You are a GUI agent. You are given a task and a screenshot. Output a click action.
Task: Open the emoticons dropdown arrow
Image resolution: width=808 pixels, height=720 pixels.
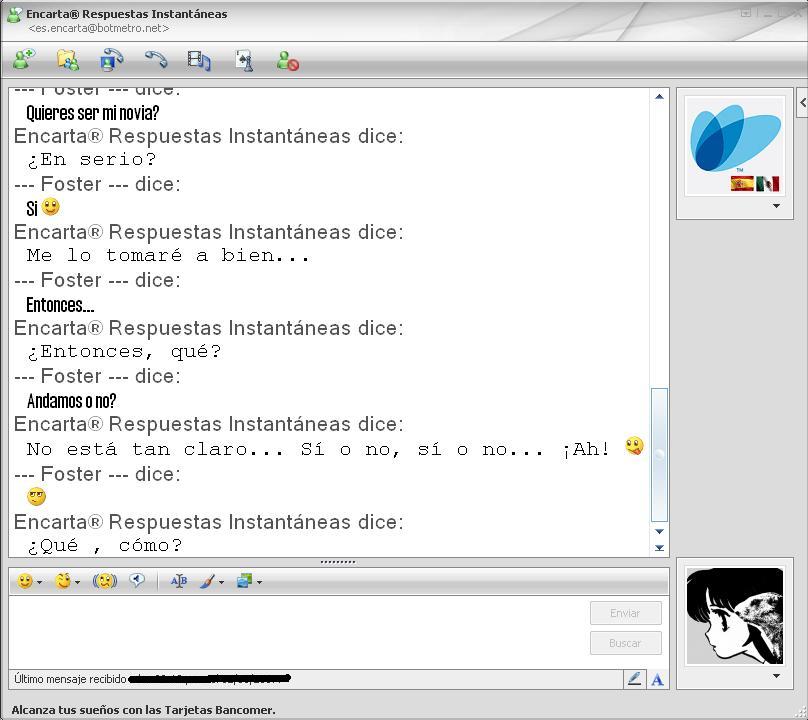click(x=40, y=582)
